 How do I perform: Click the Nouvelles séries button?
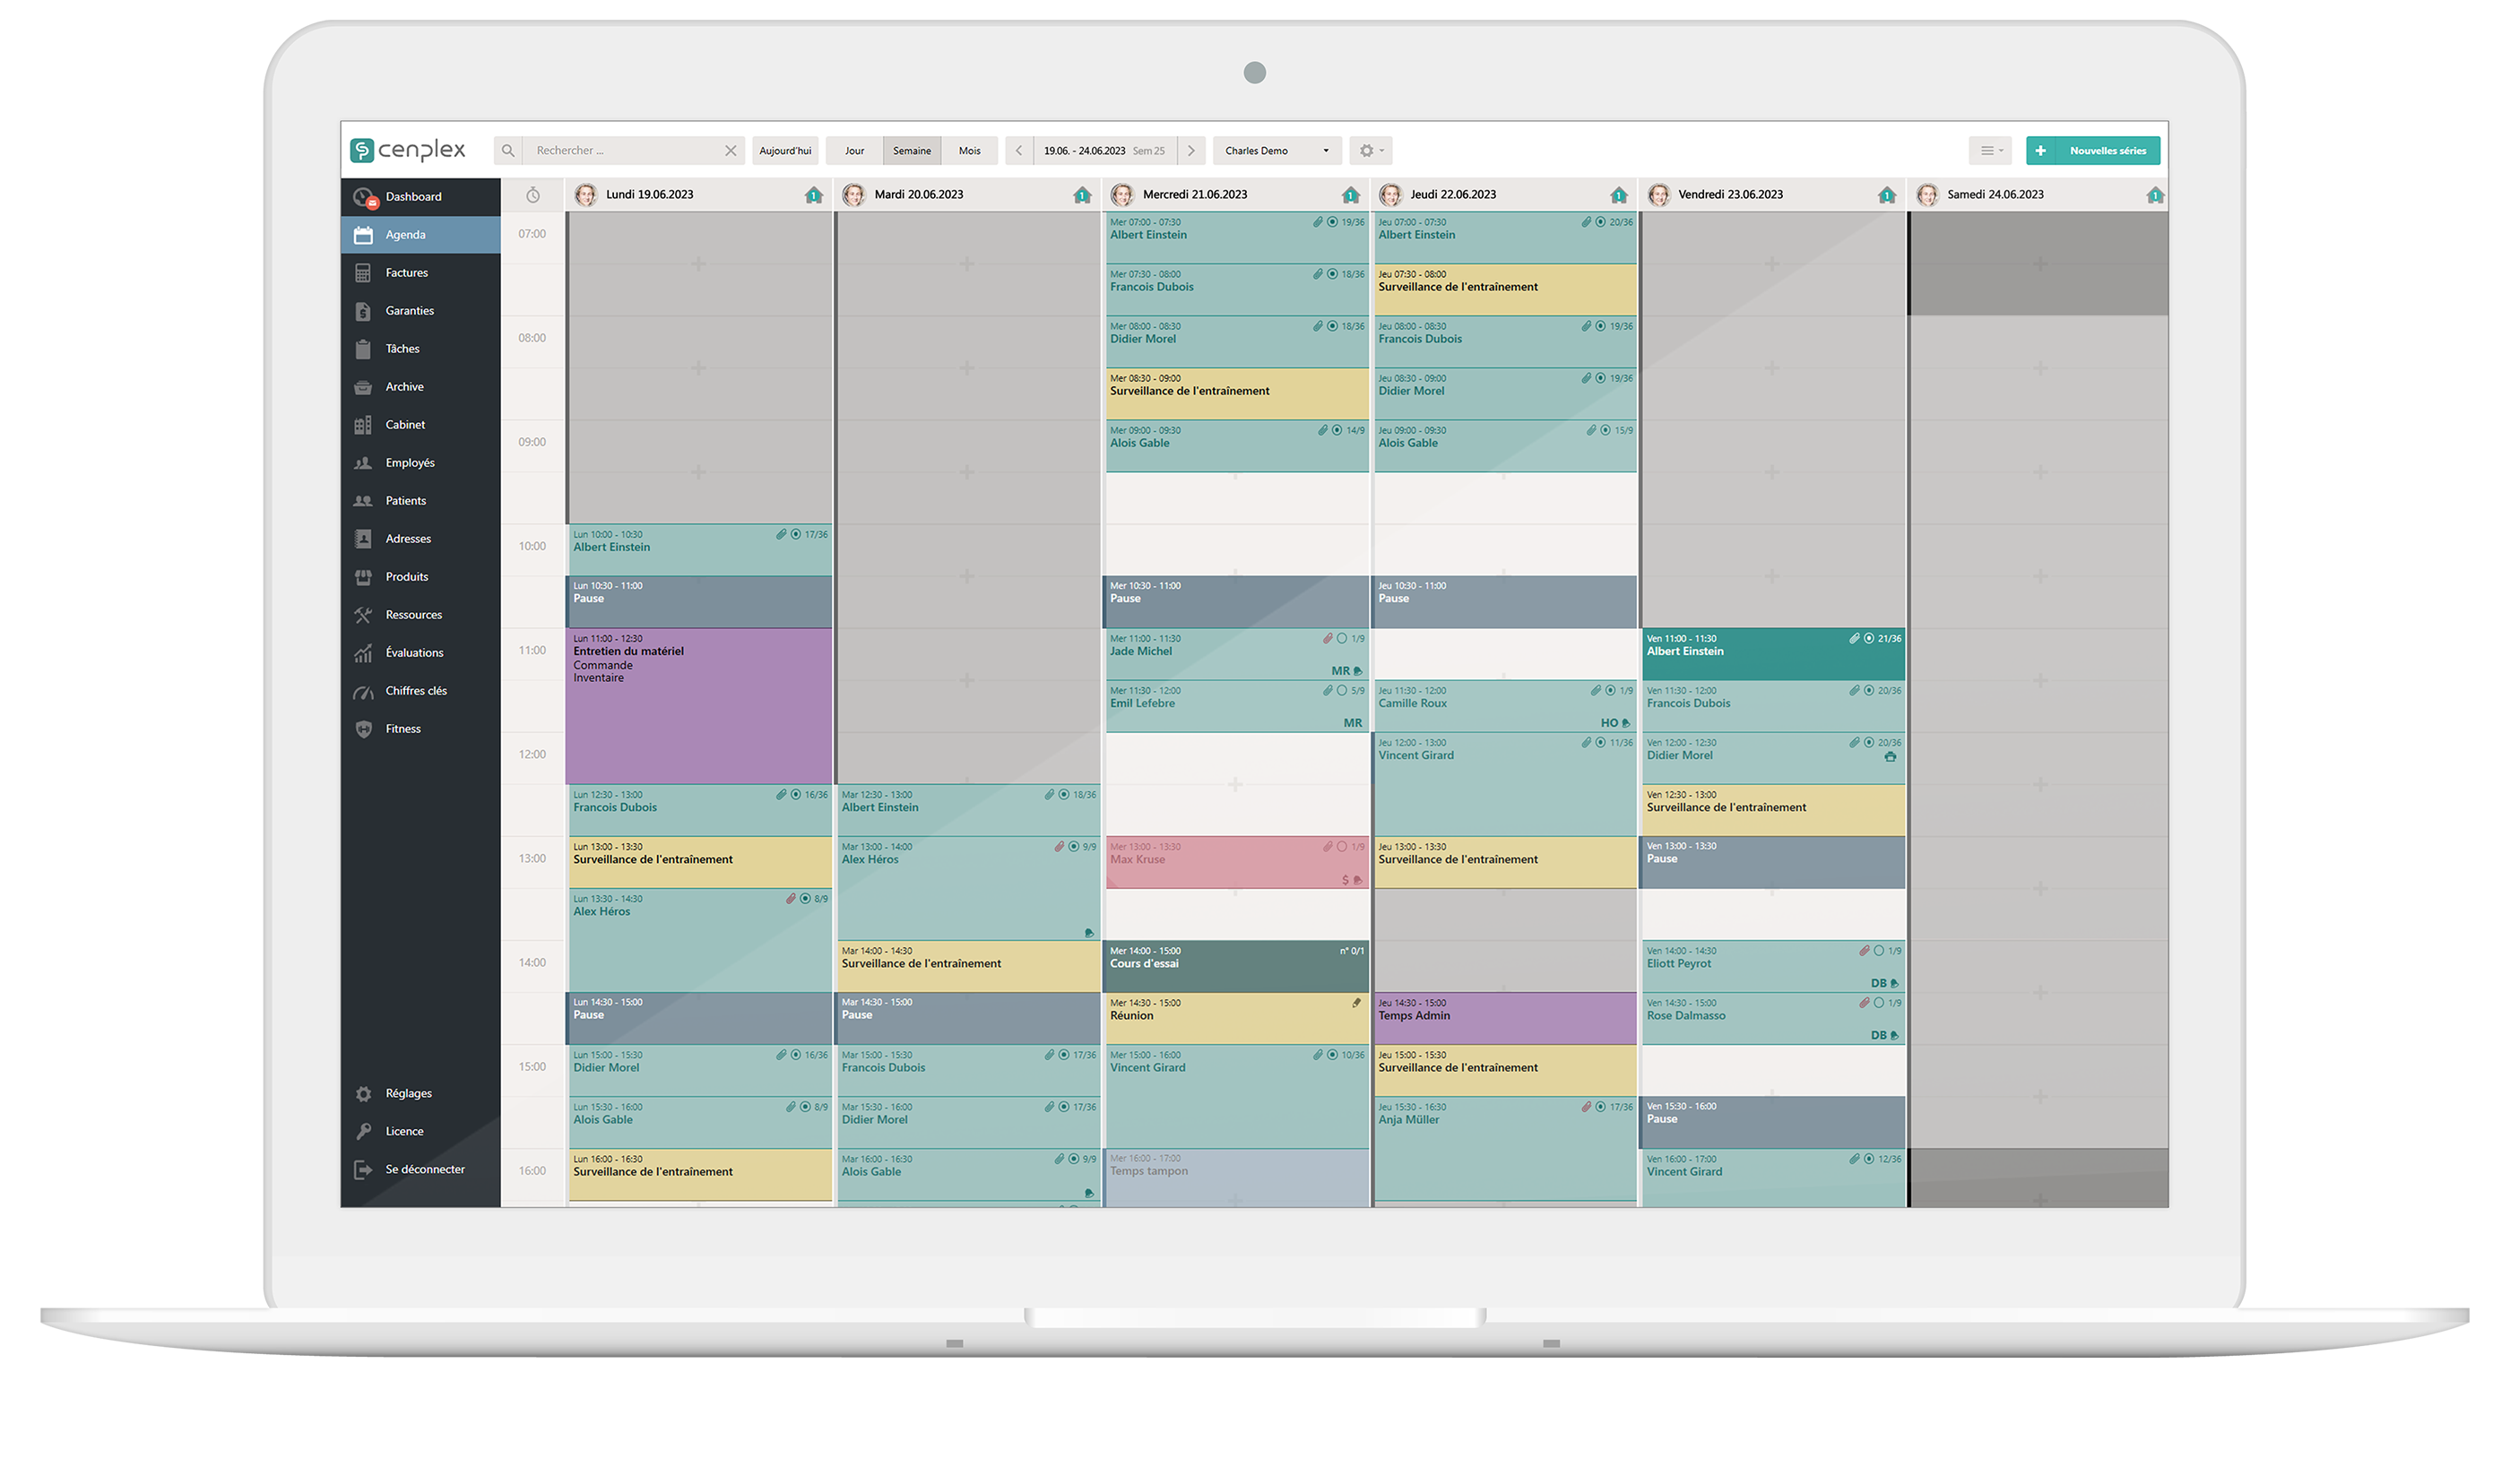tap(2093, 151)
